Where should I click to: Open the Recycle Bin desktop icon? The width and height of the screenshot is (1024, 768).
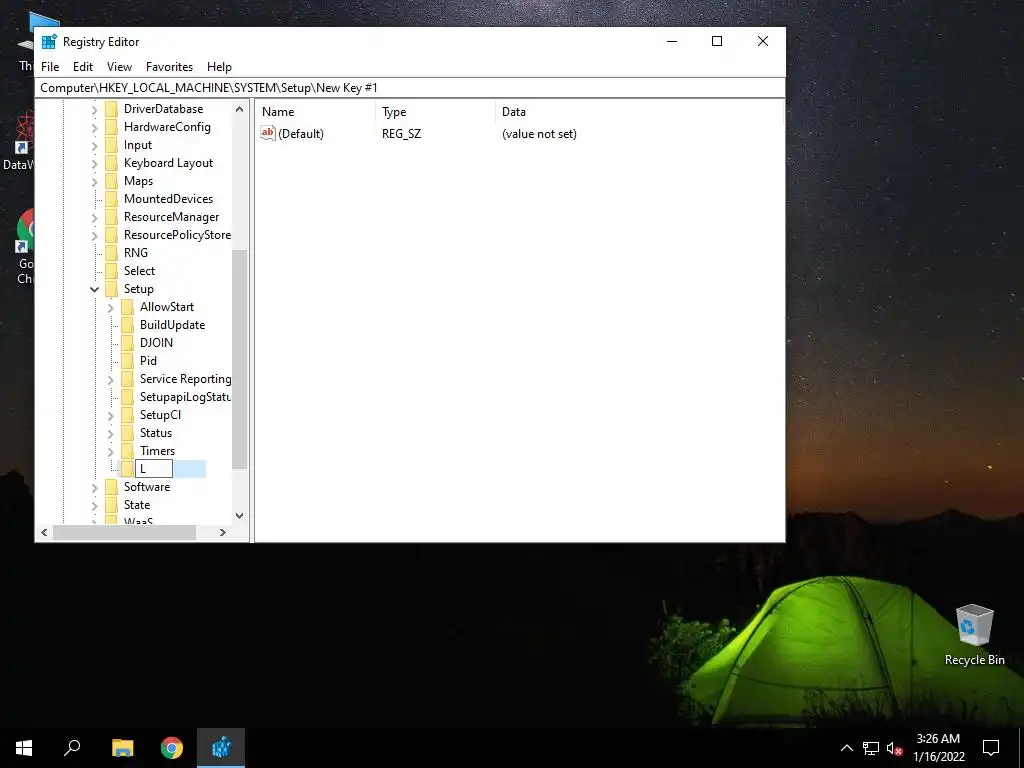[974, 635]
